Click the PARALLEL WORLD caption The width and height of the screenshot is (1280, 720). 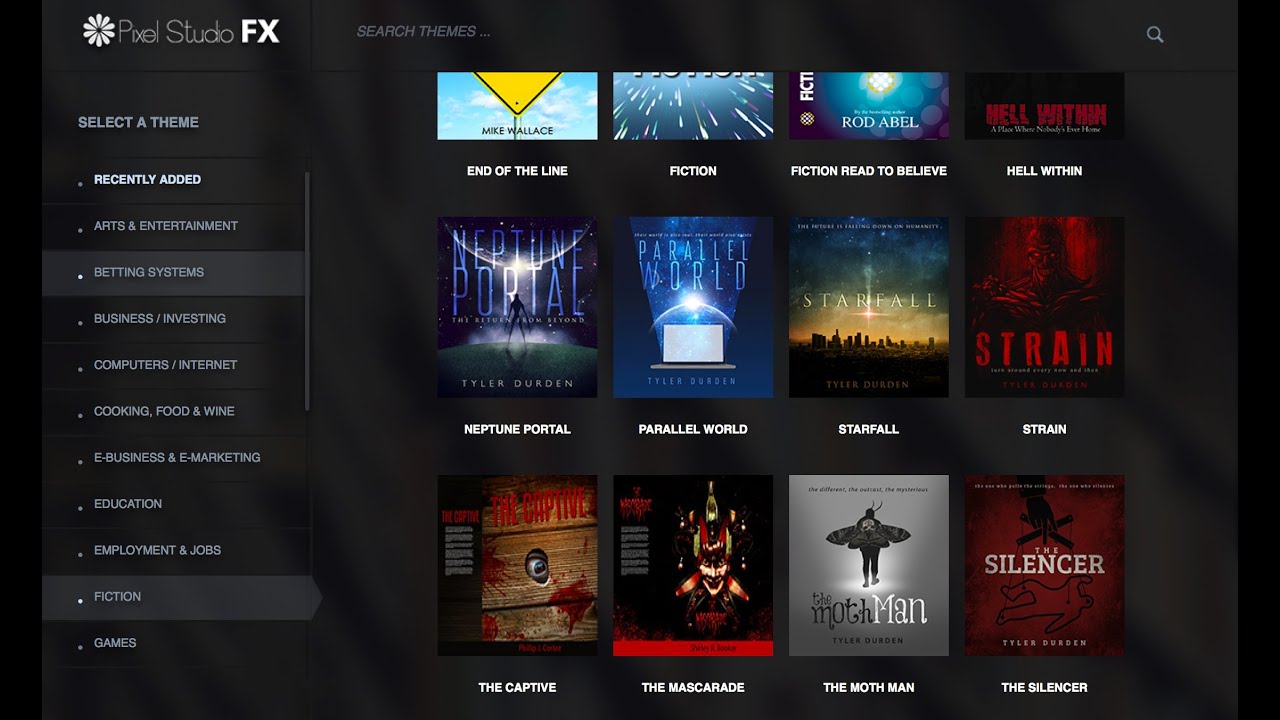693,429
